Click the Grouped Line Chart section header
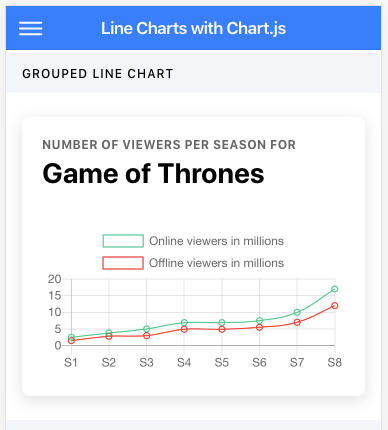This screenshot has height=430, width=388. point(98,74)
